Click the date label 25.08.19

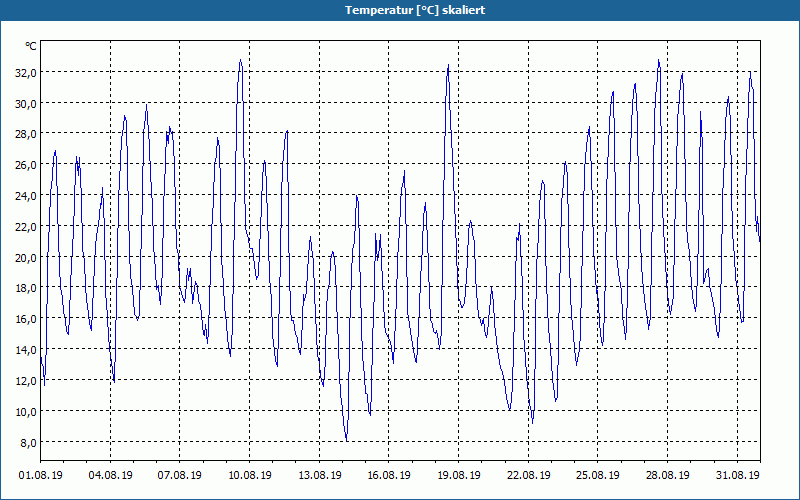click(x=598, y=475)
